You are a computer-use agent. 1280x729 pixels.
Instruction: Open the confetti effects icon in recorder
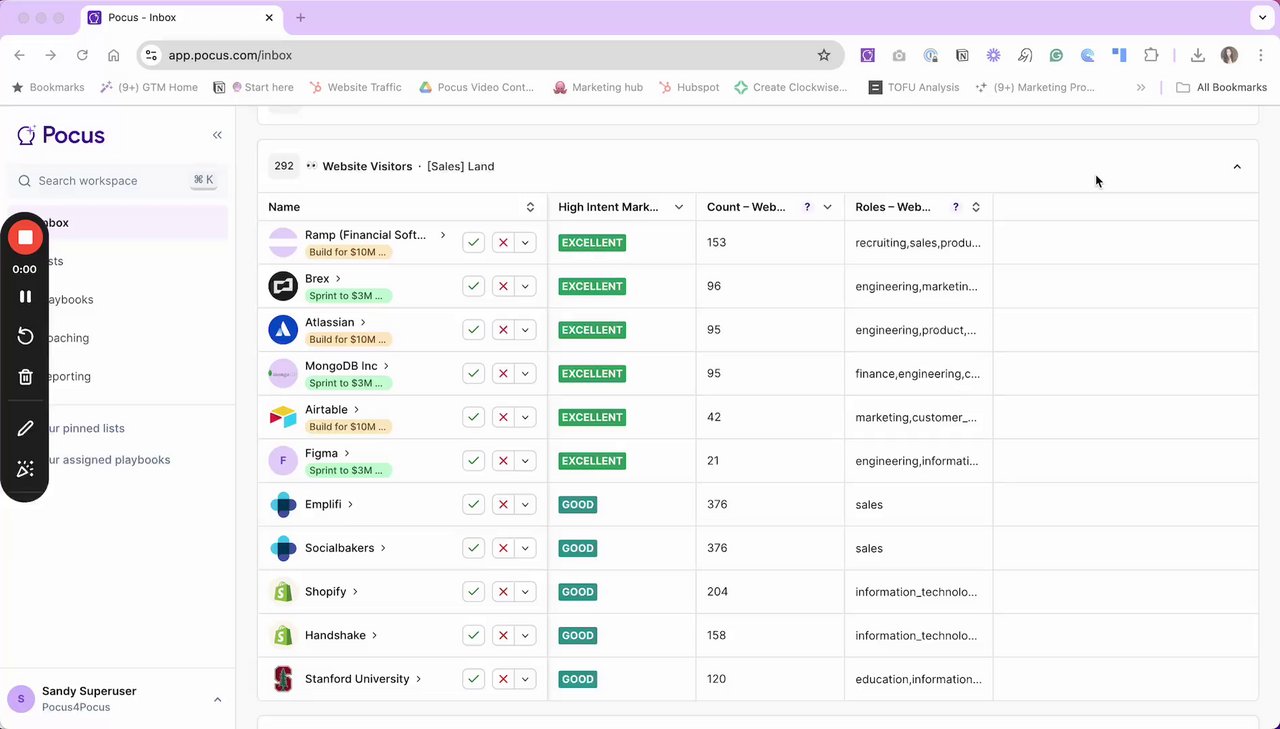pos(25,469)
